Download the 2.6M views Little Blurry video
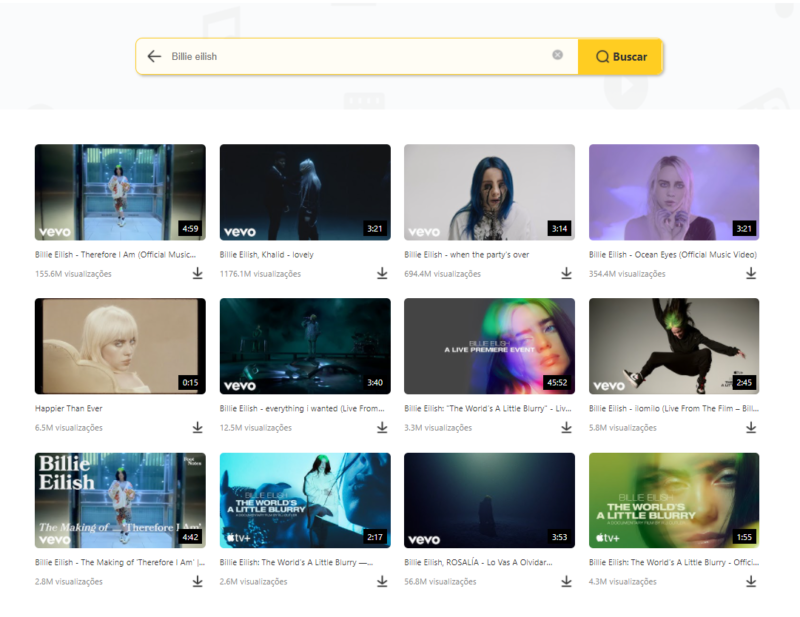 [382, 581]
